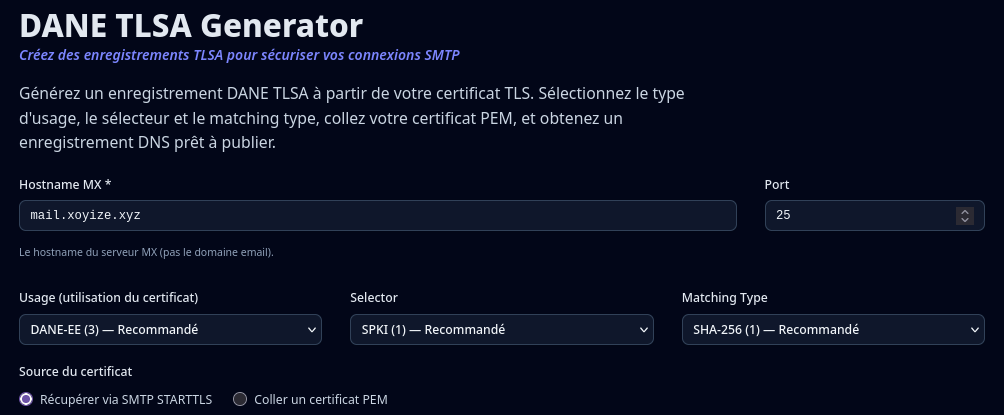
Task: Click the "Port" field label
Action: click(777, 185)
